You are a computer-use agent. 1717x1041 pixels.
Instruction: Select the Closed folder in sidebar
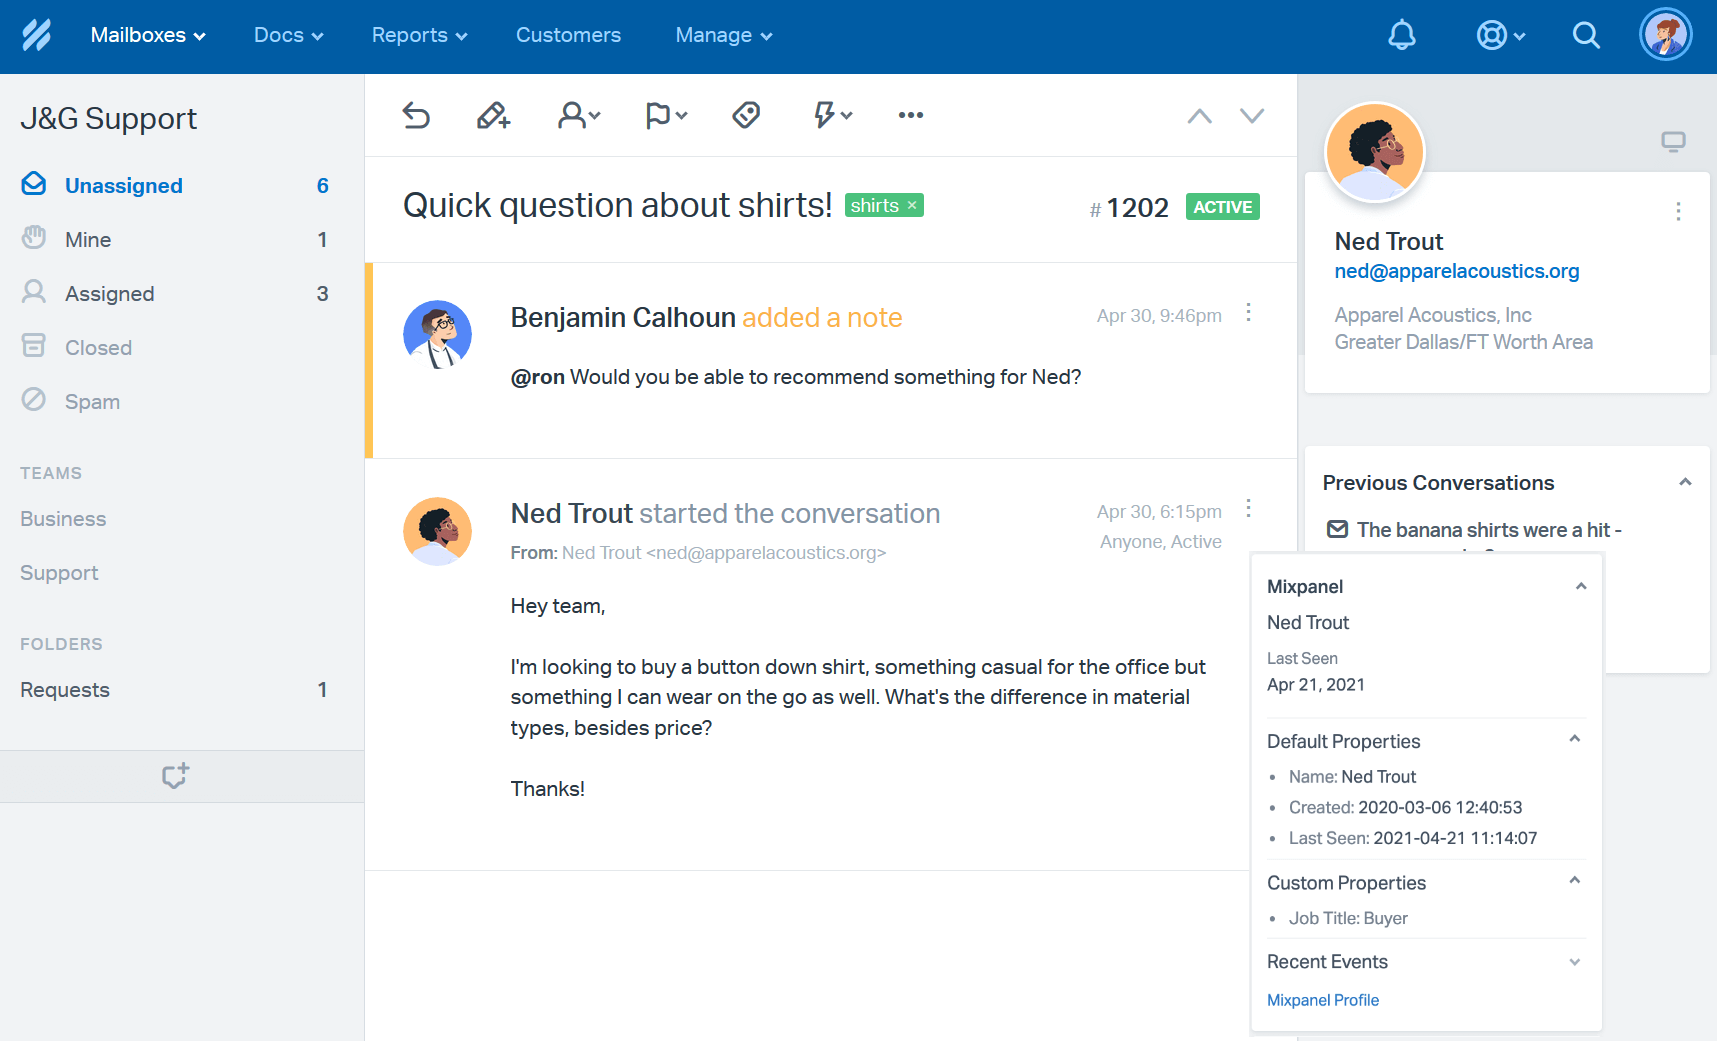(x=98, y=348)
